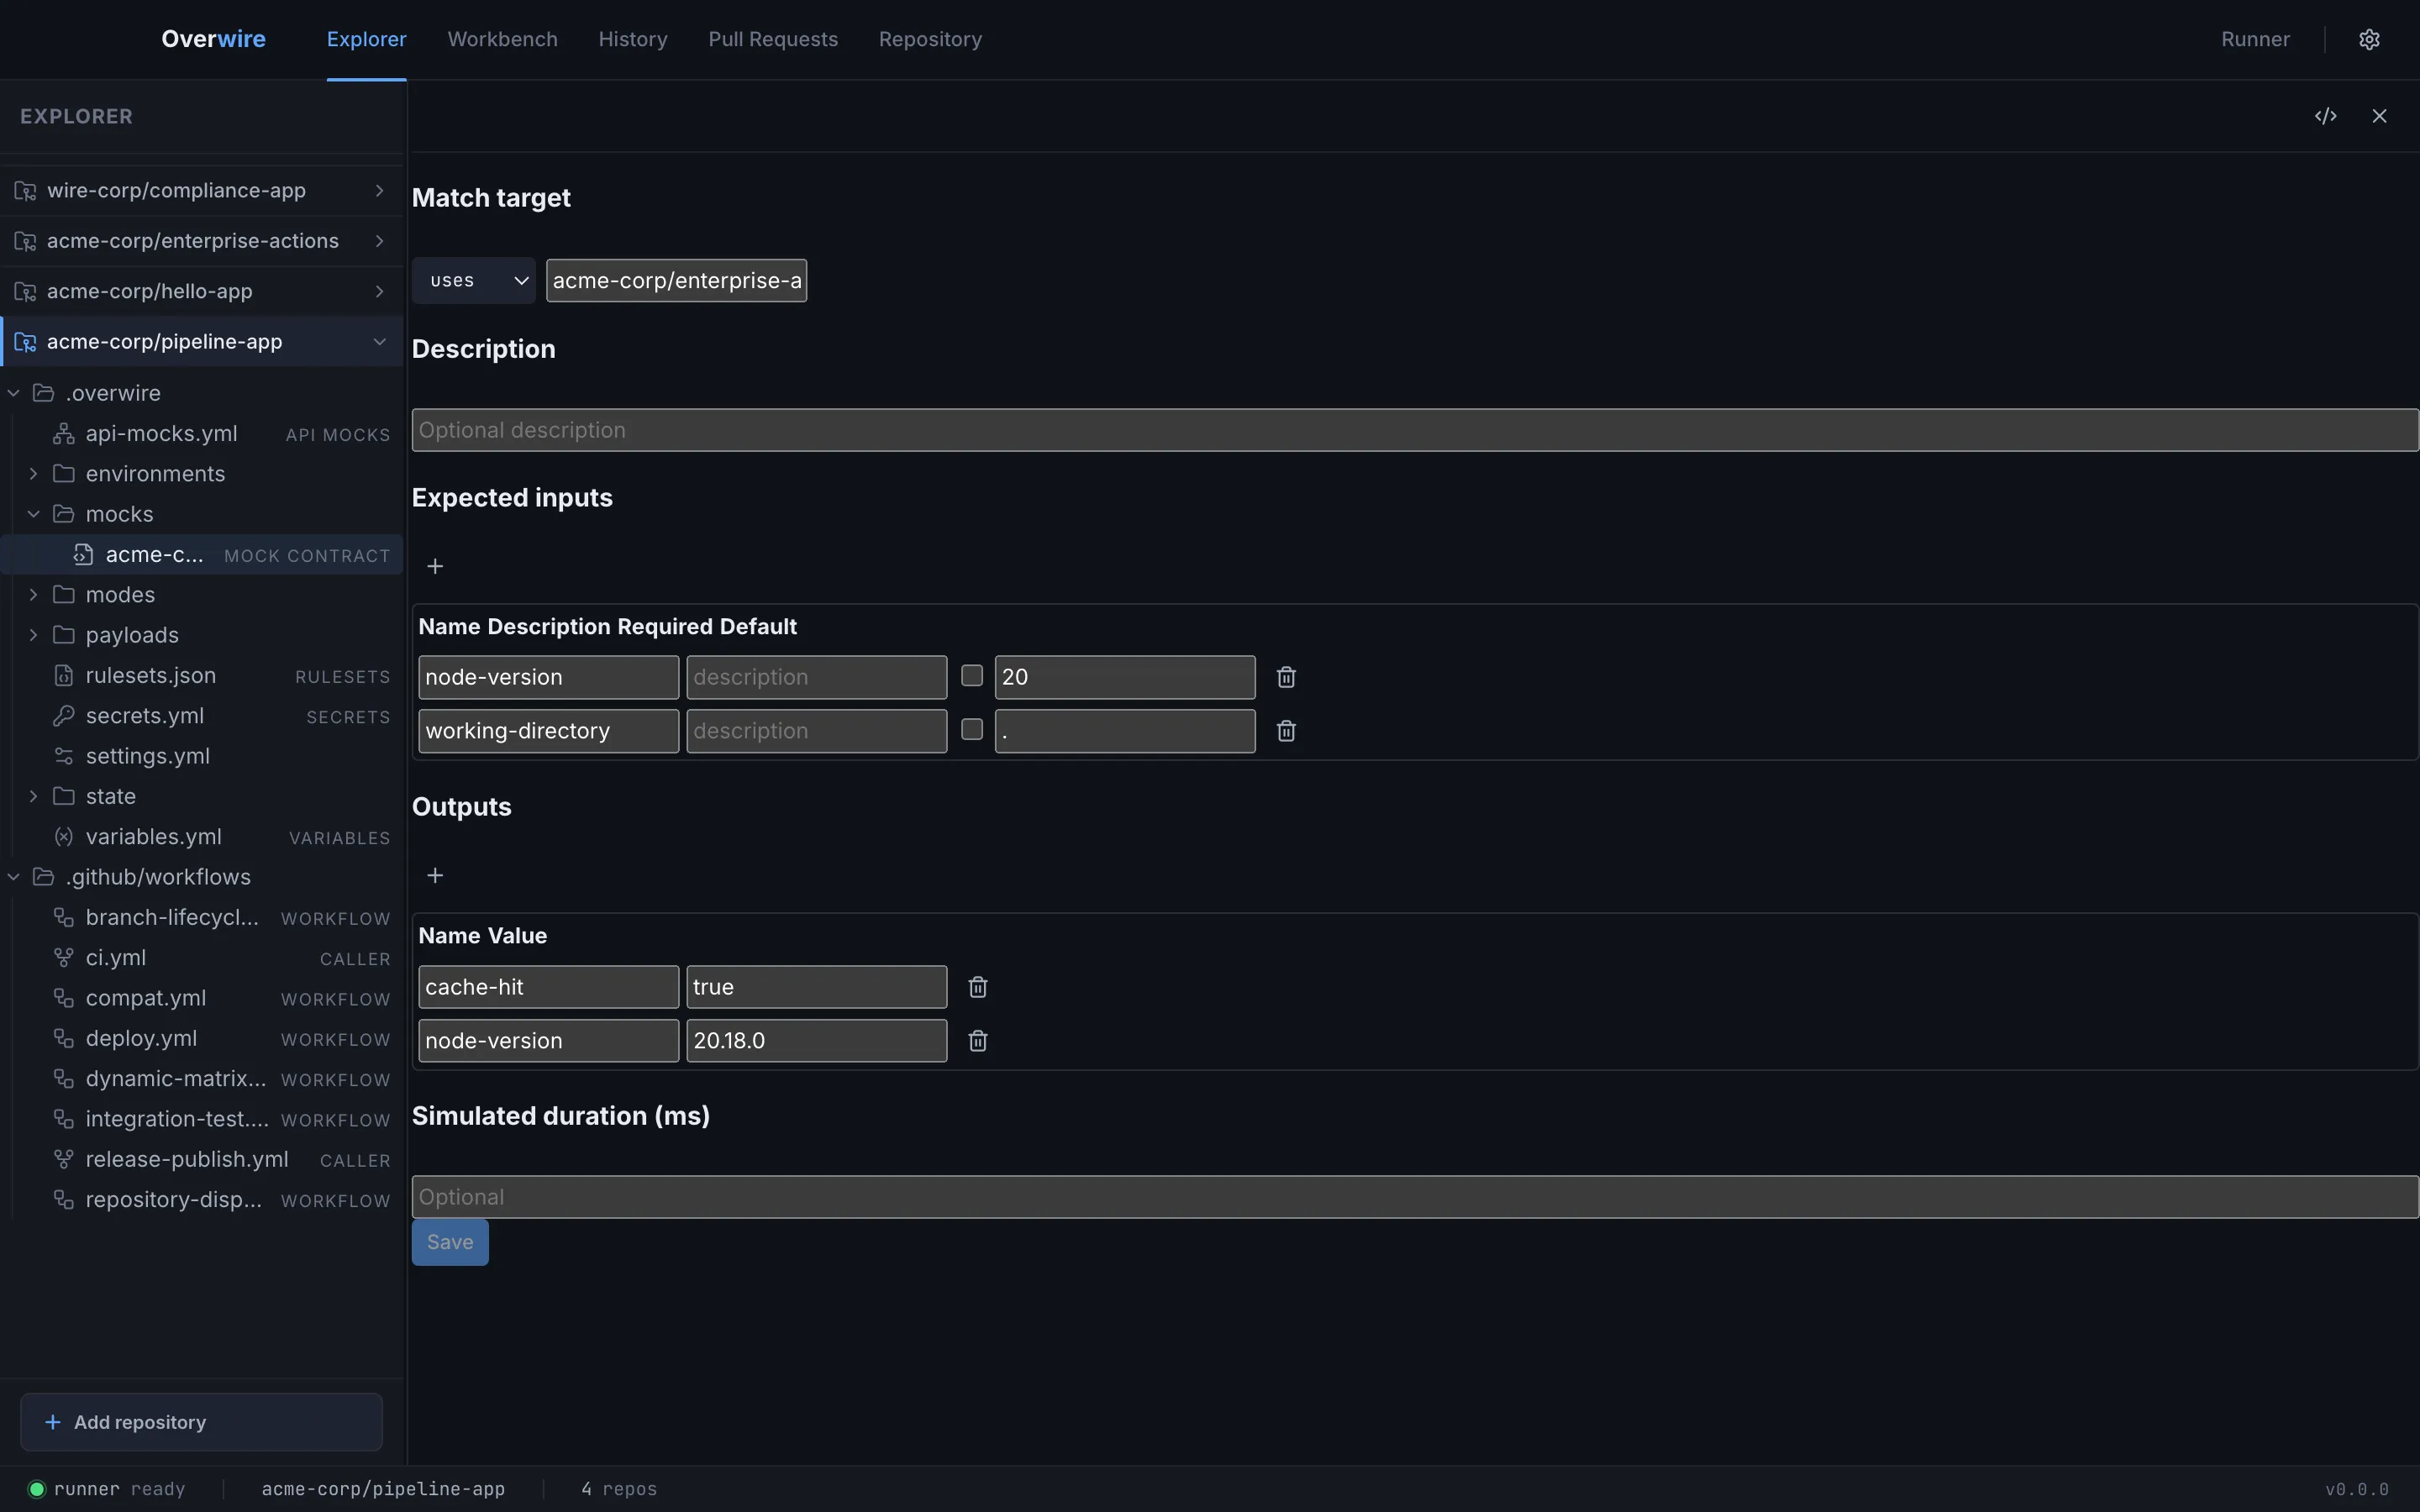
Task: Click the api-mocks.yml file icon
Action: click(64, 434)
